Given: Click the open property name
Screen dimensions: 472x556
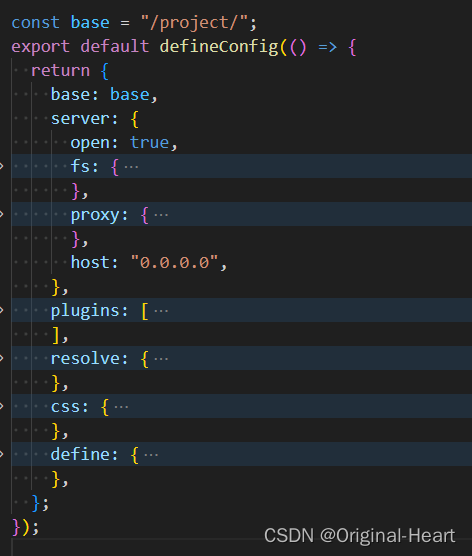Looking at the screenshot, I should click(x=90, y=143).
